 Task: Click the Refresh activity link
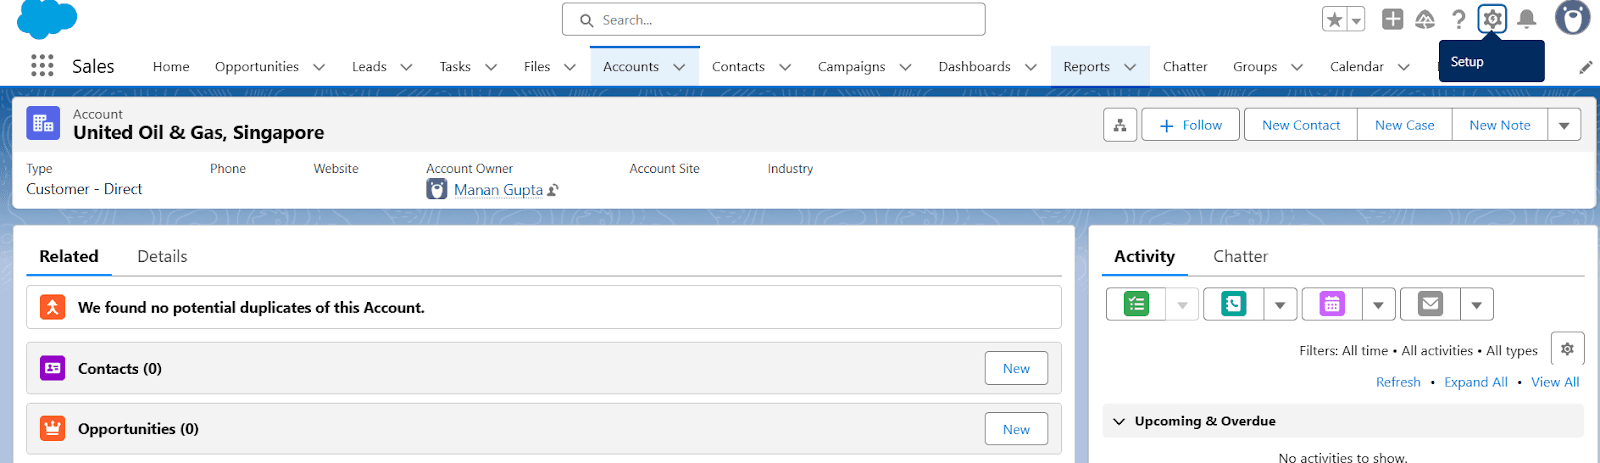[x=1398, y=382]
